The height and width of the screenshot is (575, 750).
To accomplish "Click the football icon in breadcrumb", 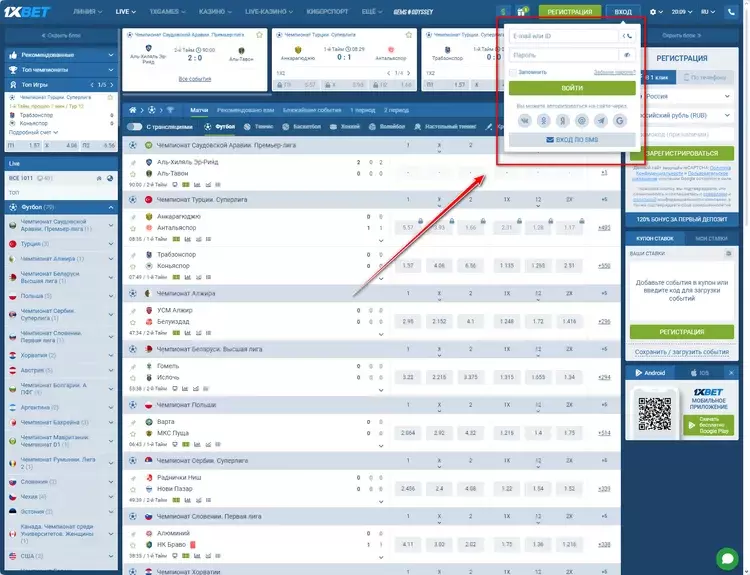I will coord(152,110).
